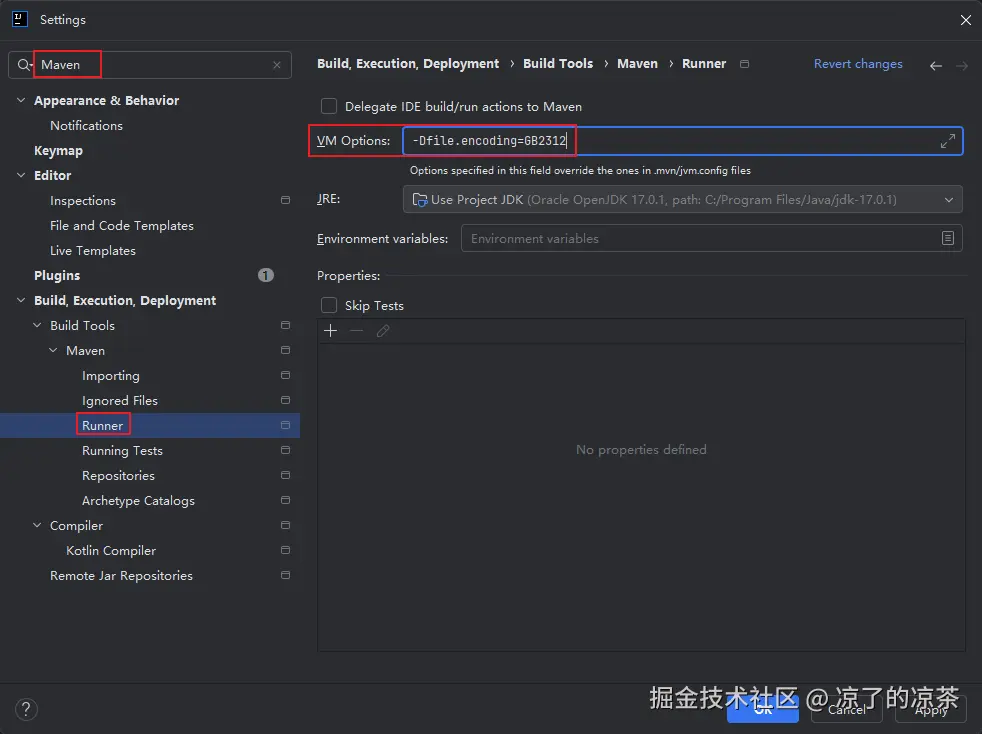Collapse Build, Execution, Deployment section
Screen dimensions: 982x734
pos(21,301)
